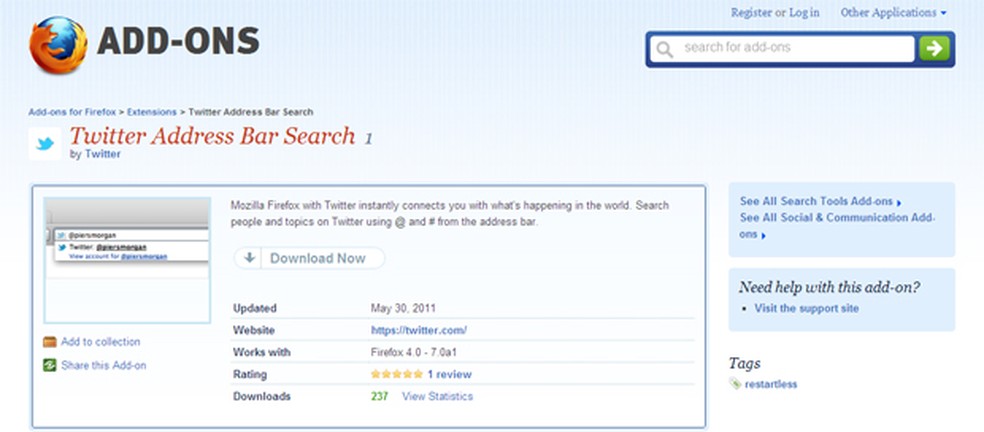The image size is (984, 432).
Task: Click the 237 downloads count
Action: [x=379, y=396]
